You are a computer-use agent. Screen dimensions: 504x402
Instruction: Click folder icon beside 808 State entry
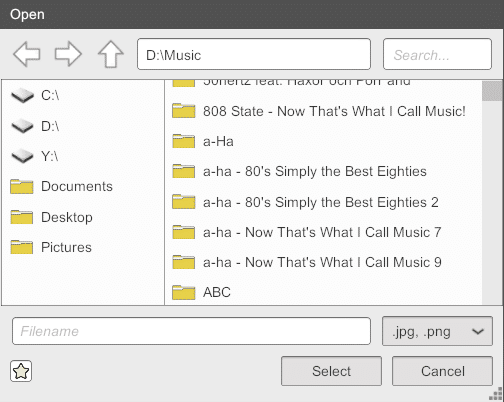point(184,111)
